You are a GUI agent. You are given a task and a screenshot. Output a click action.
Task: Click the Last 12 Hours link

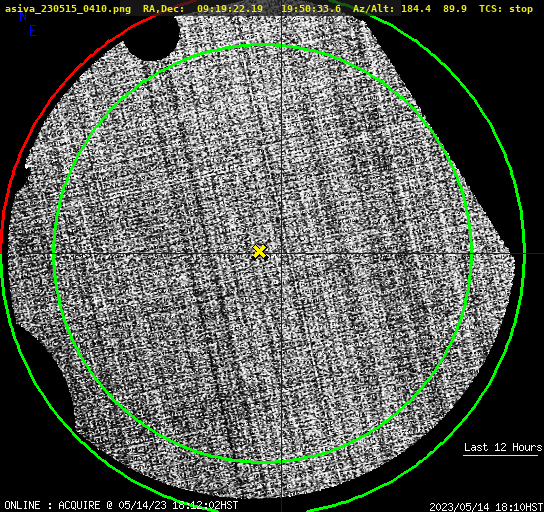(503, 447)
